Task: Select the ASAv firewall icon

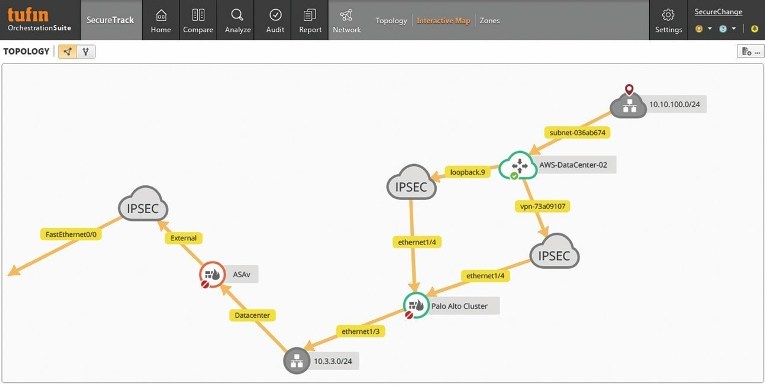Action: point(212,274)
